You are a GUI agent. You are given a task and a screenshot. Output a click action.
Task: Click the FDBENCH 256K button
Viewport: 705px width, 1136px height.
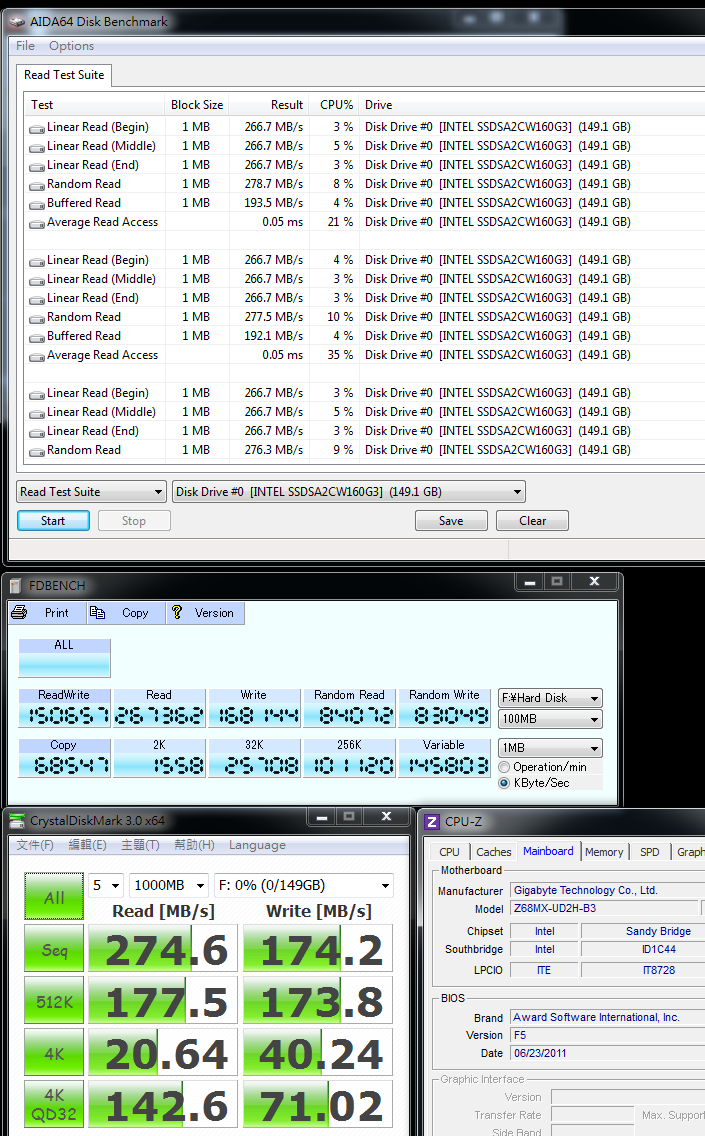tap(349, 758)
